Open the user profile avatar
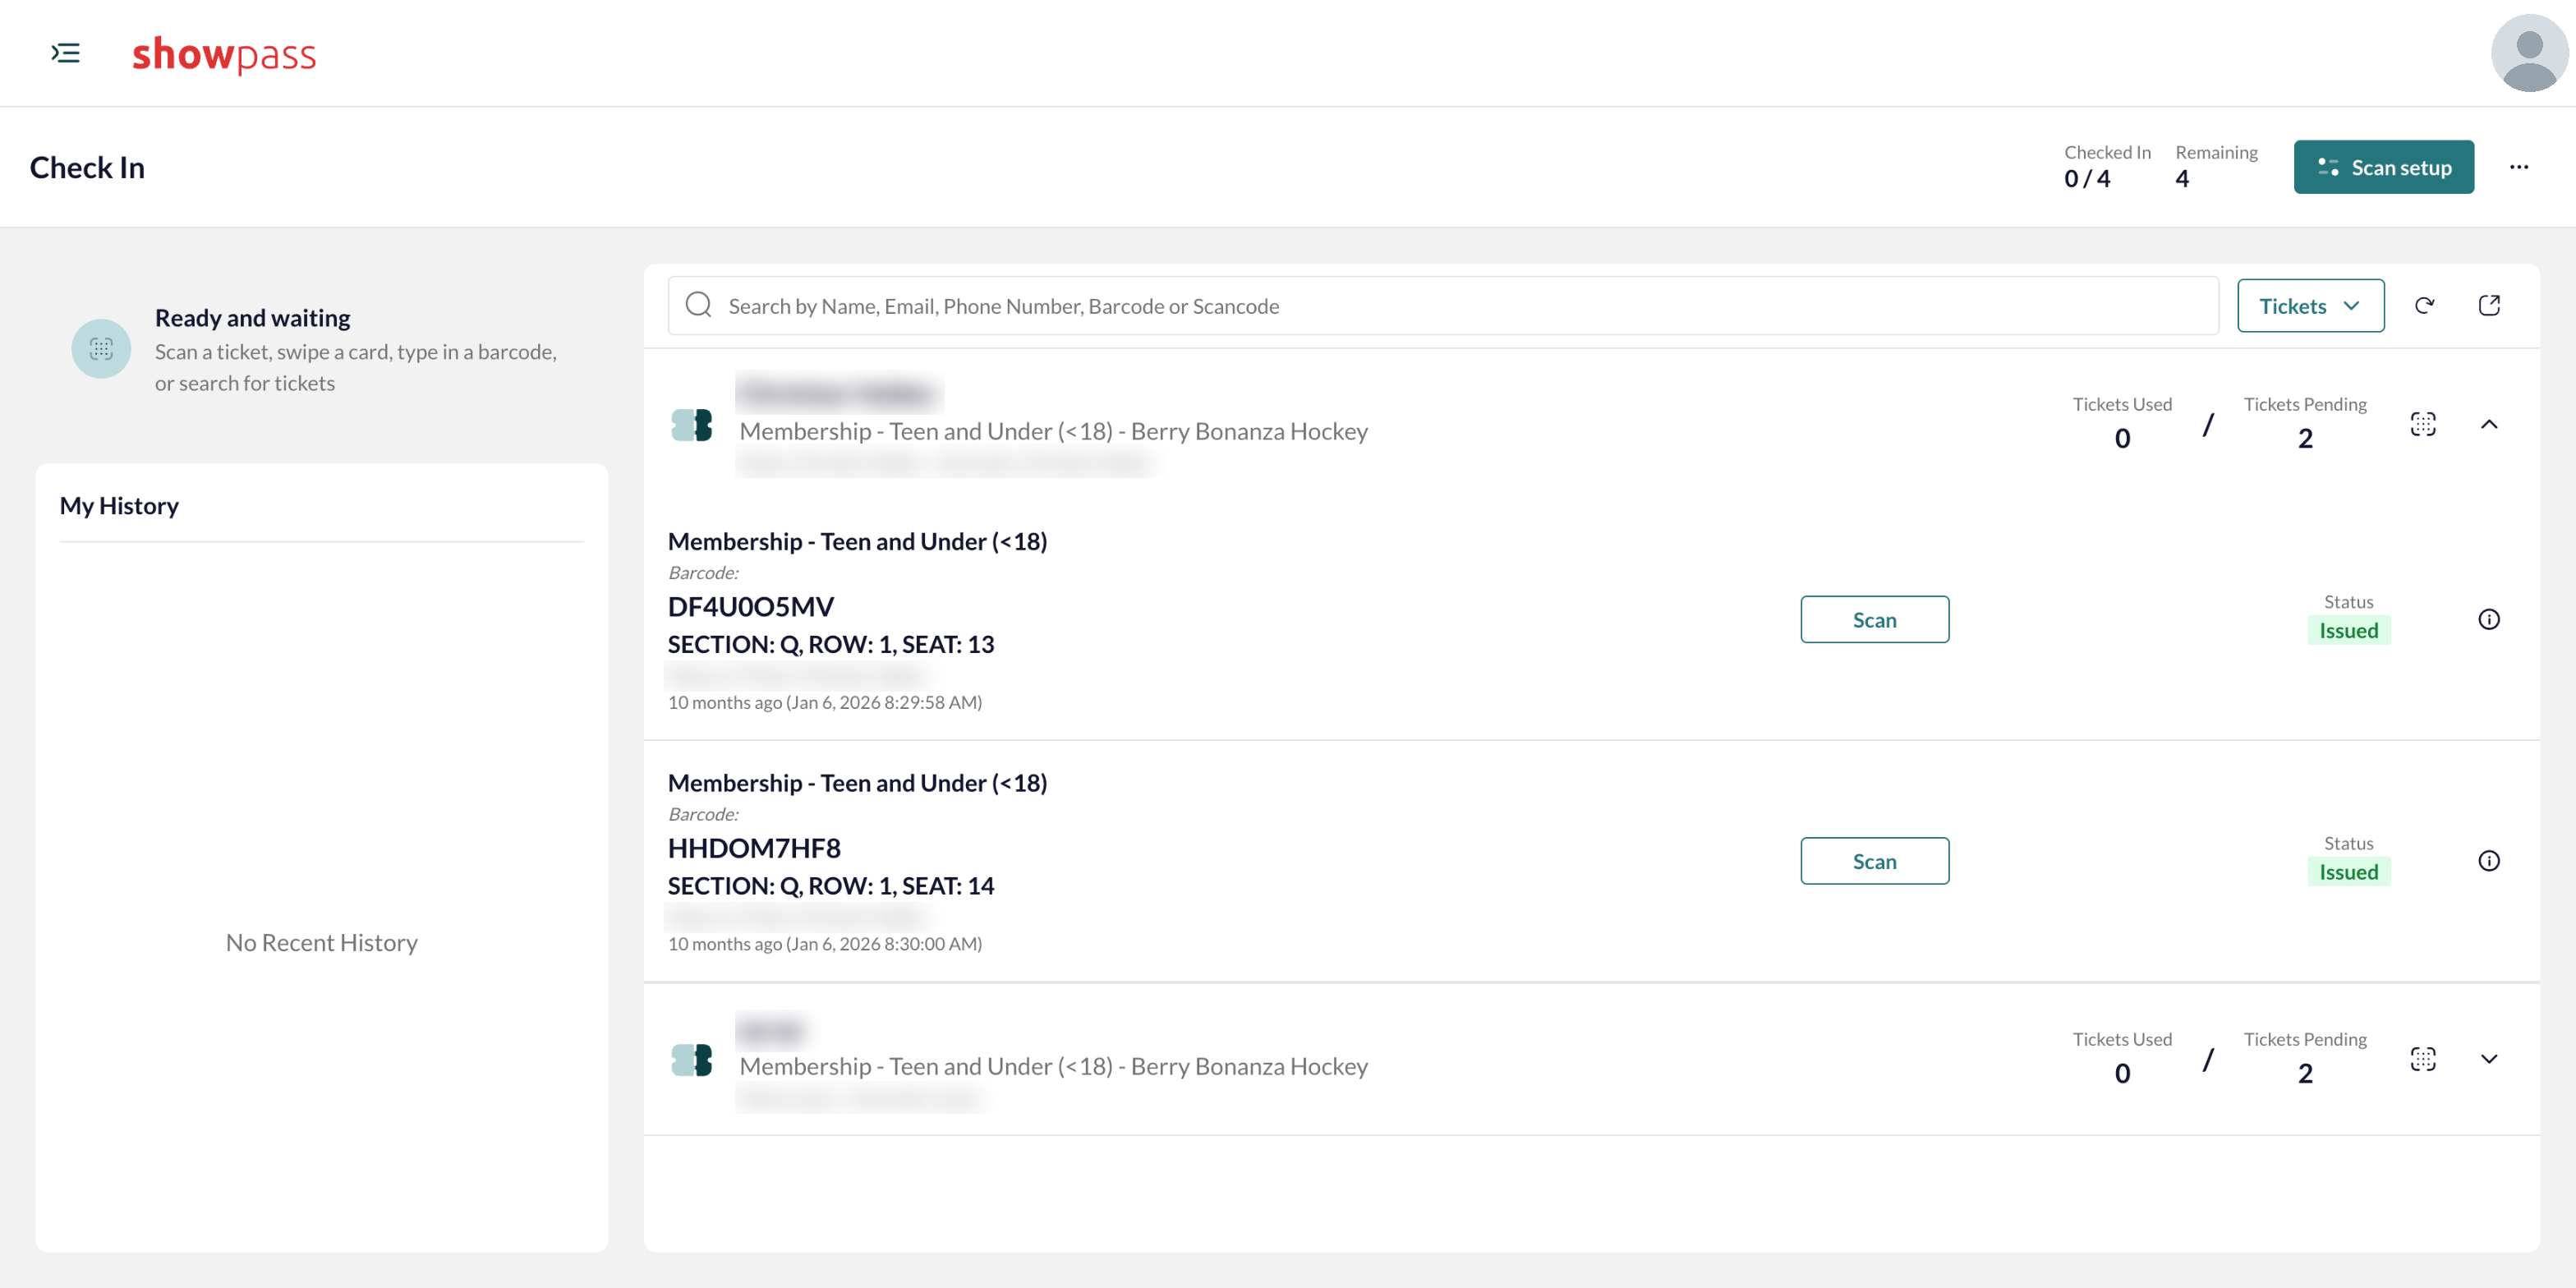This screenshot has height=1288, width=2576. 2529,53
